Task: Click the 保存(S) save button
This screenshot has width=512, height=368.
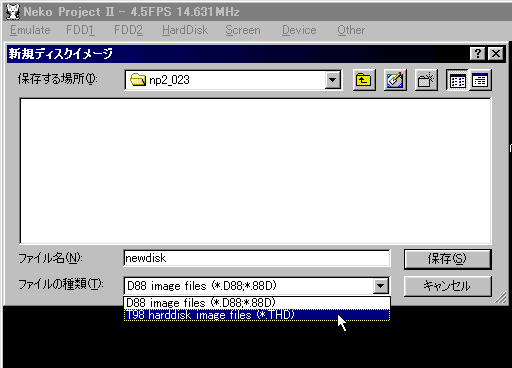Action: [x=447, y=259]
